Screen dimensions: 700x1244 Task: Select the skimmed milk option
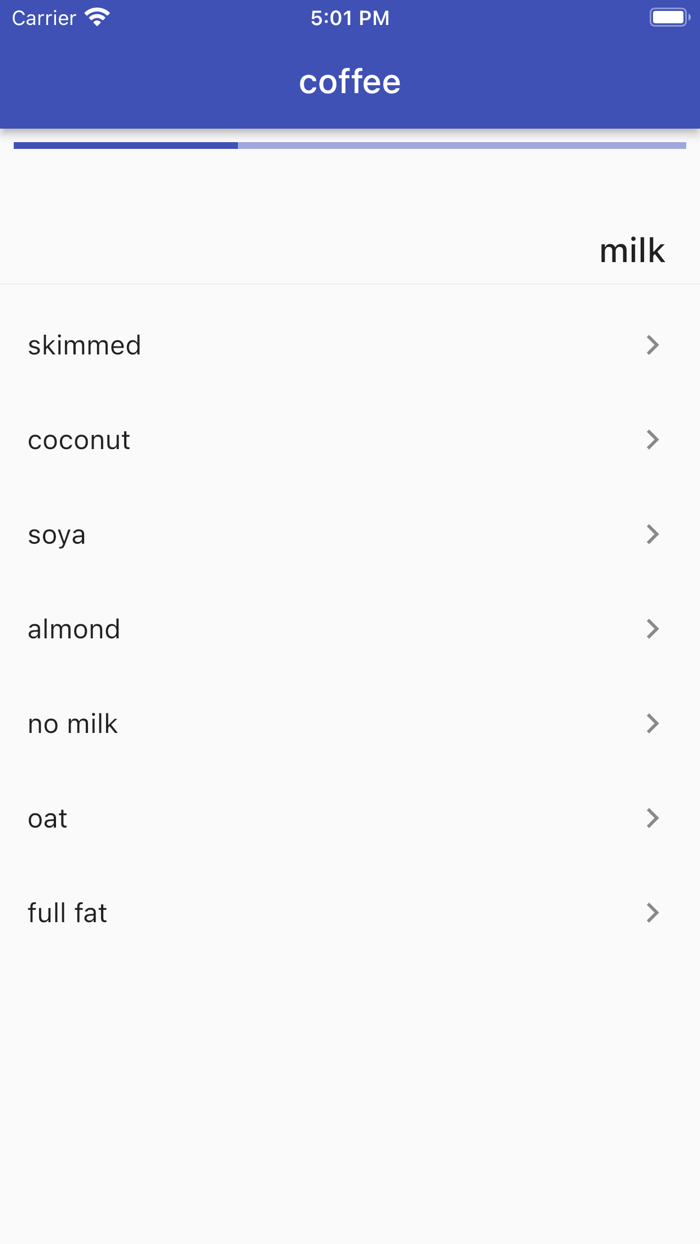click(x=85, y=345)
